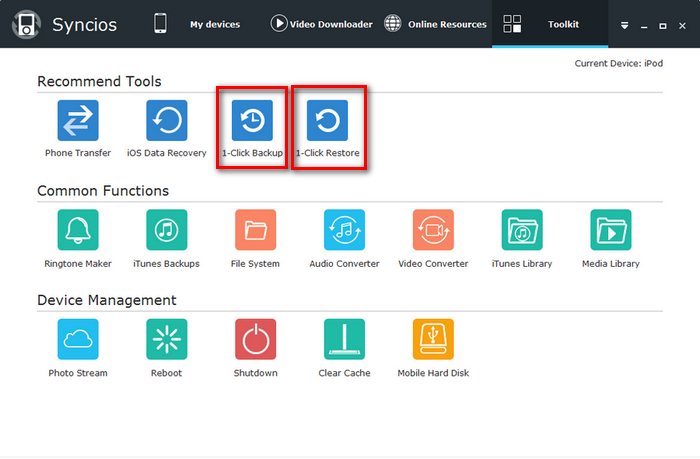Reboot the device
Image resolution: width=700 pixels, height=459 pixels.
(x=167, y=339)
